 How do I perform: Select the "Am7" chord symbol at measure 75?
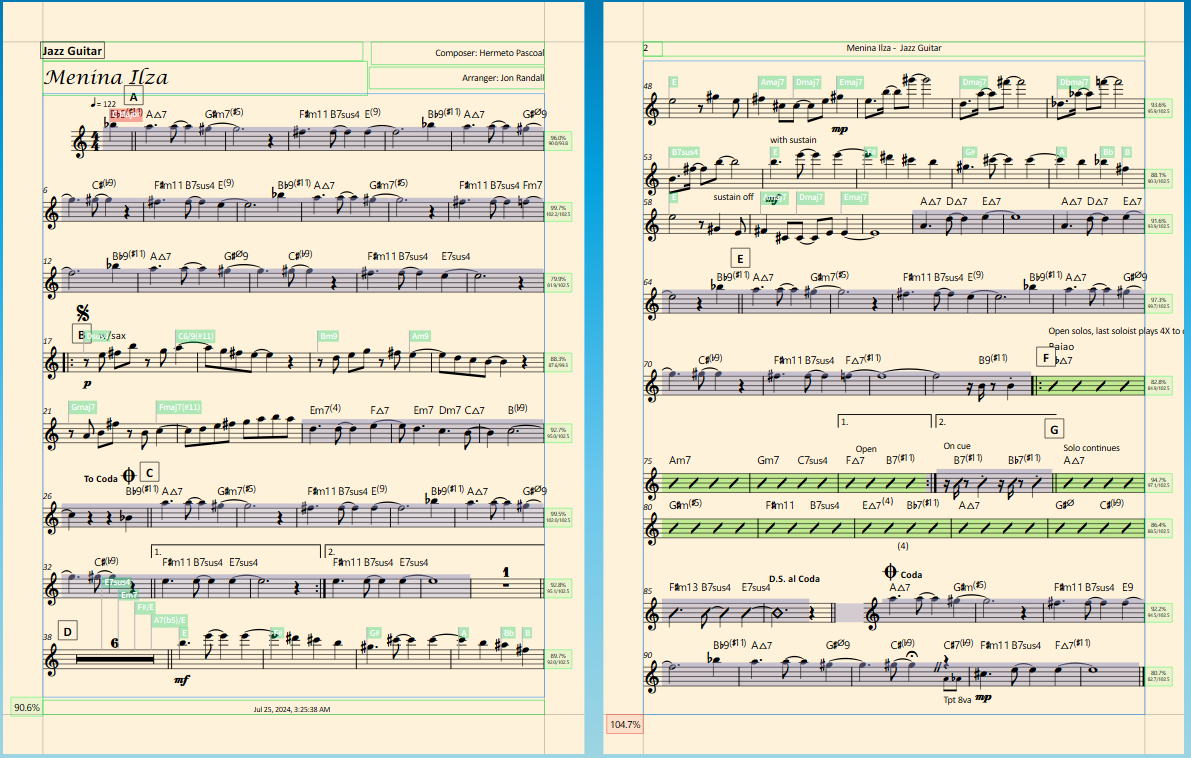[x=680, y=460]
